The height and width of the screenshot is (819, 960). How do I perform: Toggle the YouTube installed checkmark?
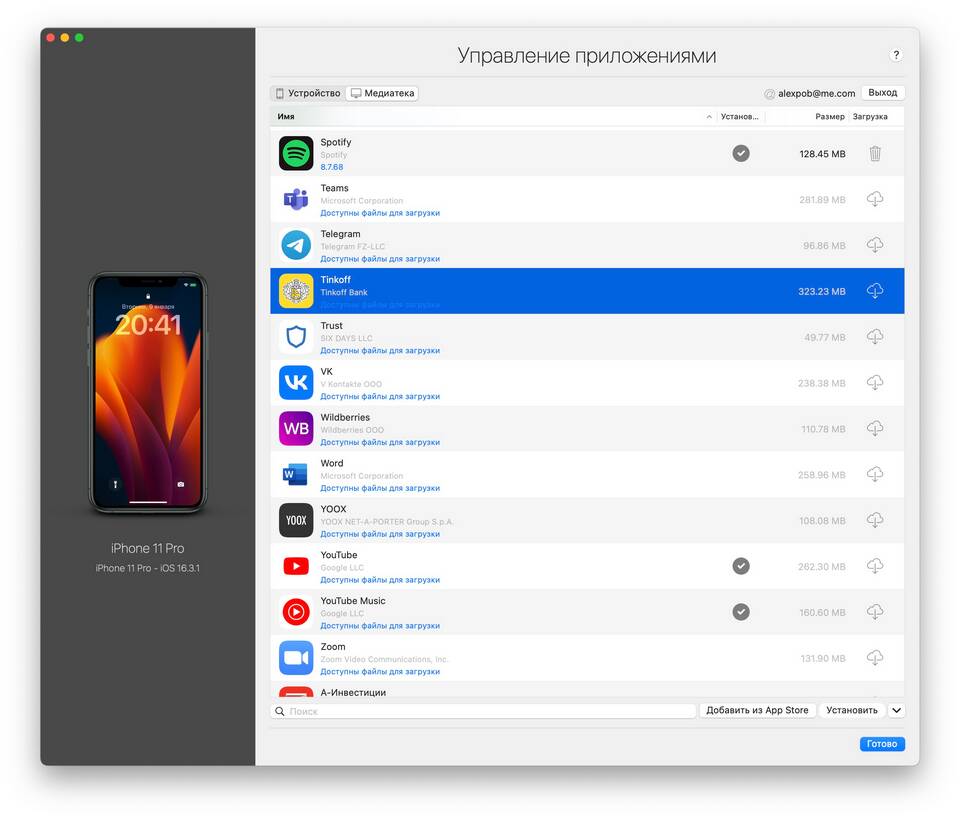coord(741,566)
